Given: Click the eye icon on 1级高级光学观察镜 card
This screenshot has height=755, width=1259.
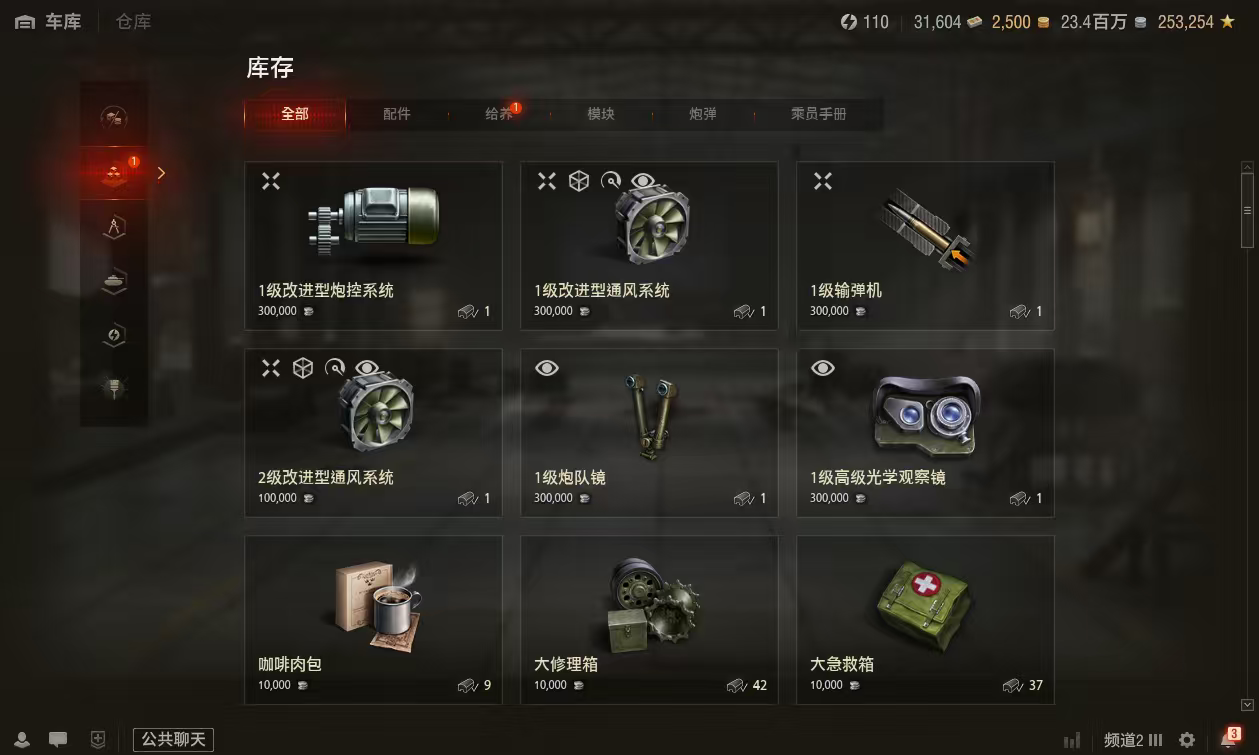Looking at the screenshot, I should pos(822,368).
